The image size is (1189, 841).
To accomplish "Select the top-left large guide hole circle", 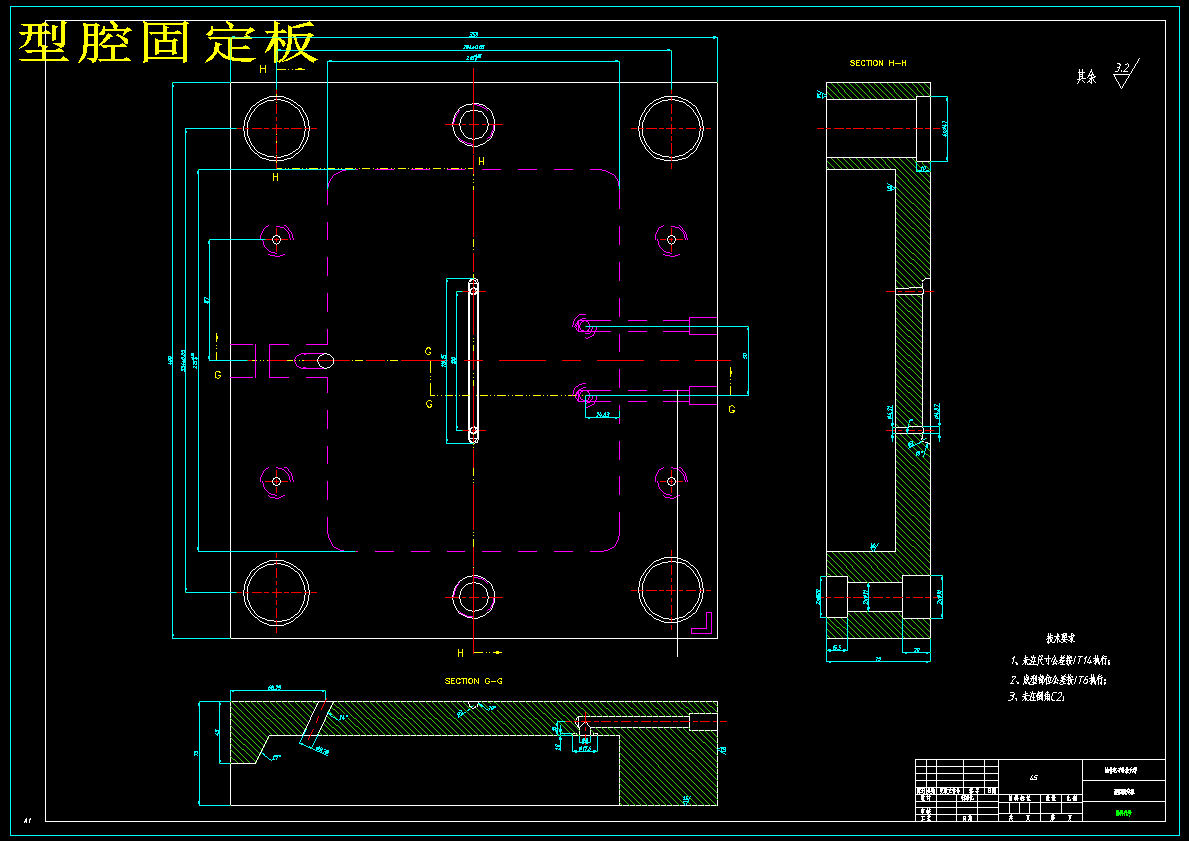I will 276,128.
